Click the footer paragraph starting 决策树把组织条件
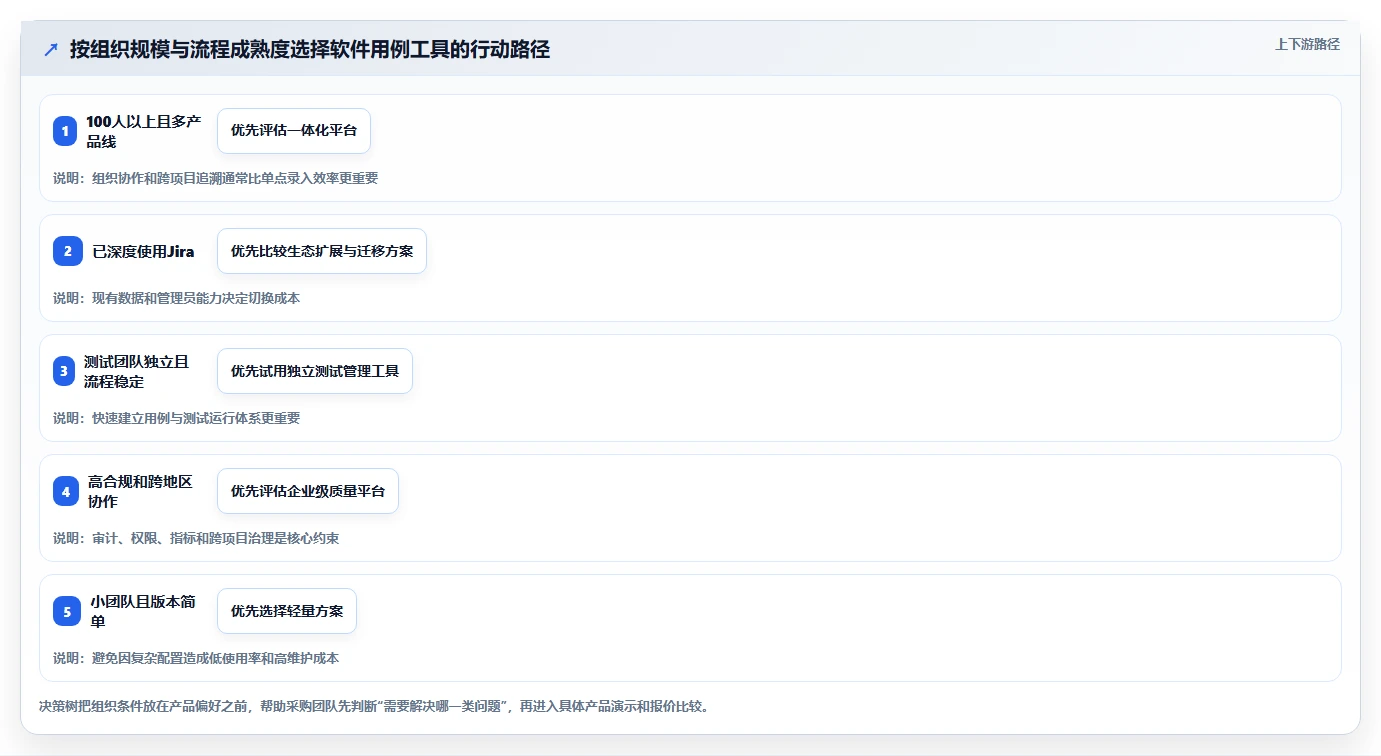1381x756 pixels. coord(374,706)
